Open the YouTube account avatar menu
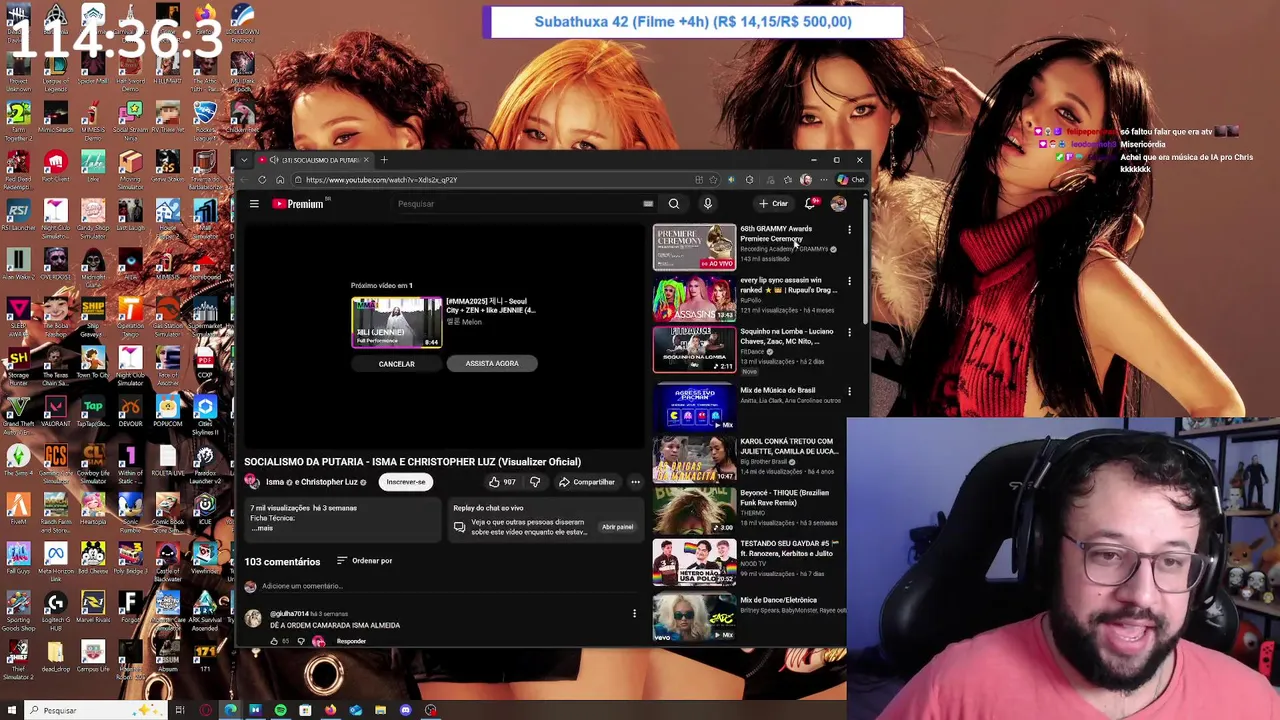 click(838, 204)
